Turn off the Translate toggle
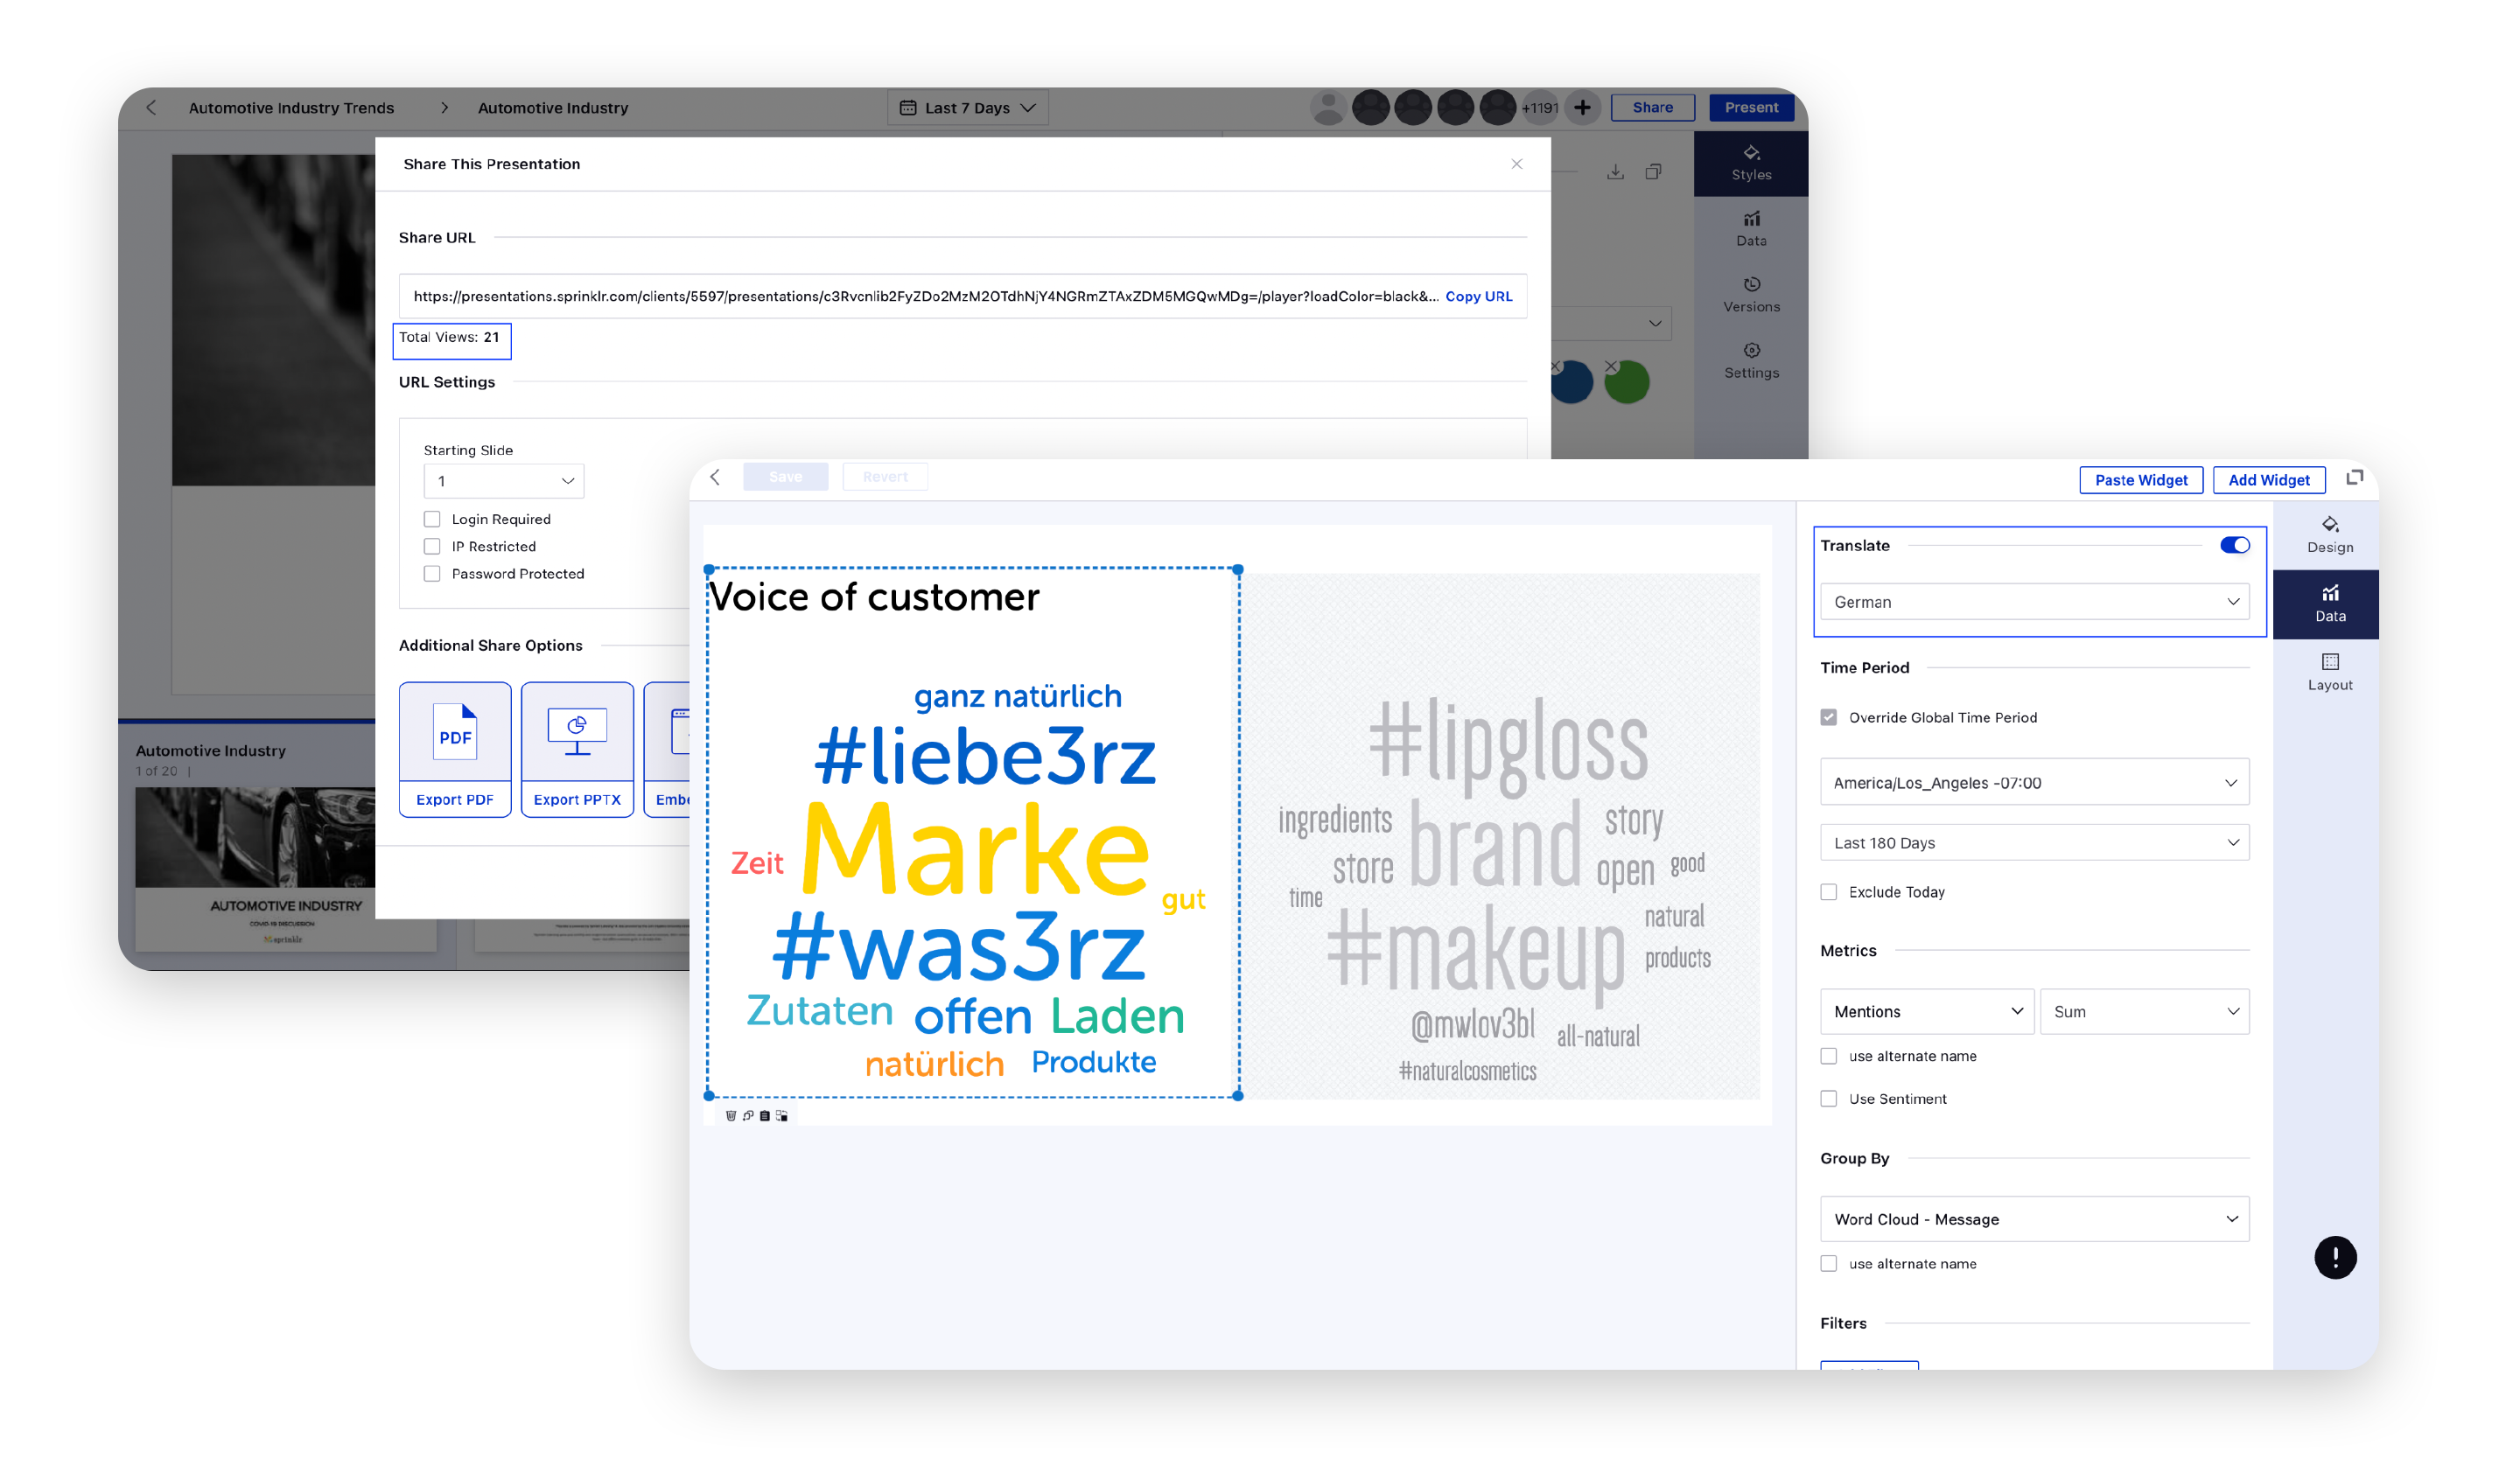 (x=2233, y=545)
